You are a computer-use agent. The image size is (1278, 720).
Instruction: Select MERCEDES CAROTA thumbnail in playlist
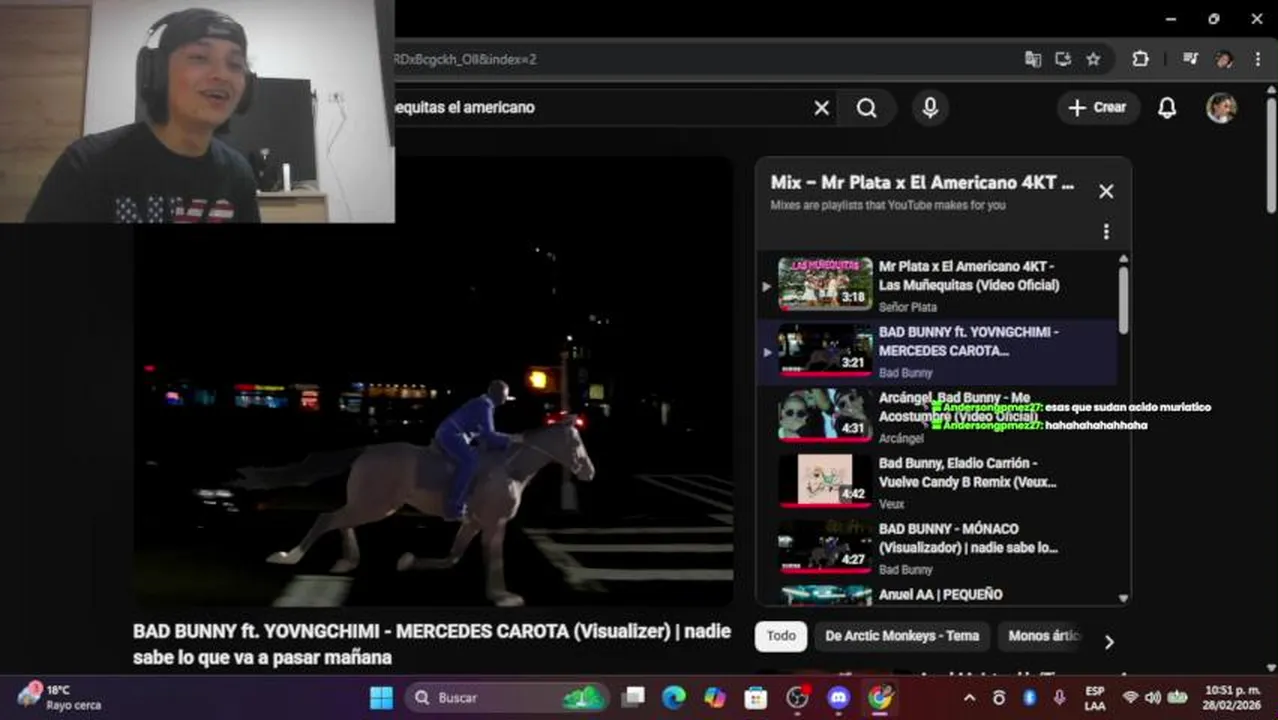pos(825,350)
